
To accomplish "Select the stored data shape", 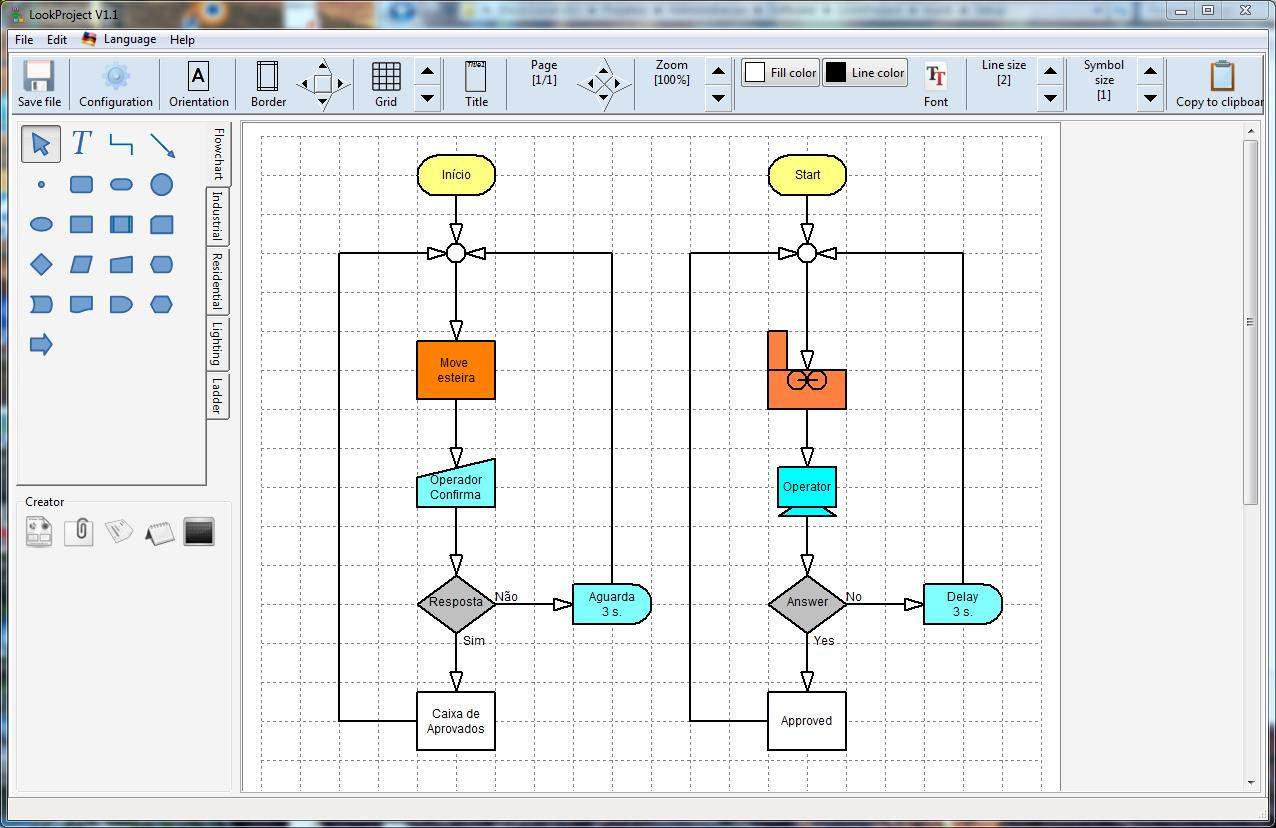I will click(41, 304).
